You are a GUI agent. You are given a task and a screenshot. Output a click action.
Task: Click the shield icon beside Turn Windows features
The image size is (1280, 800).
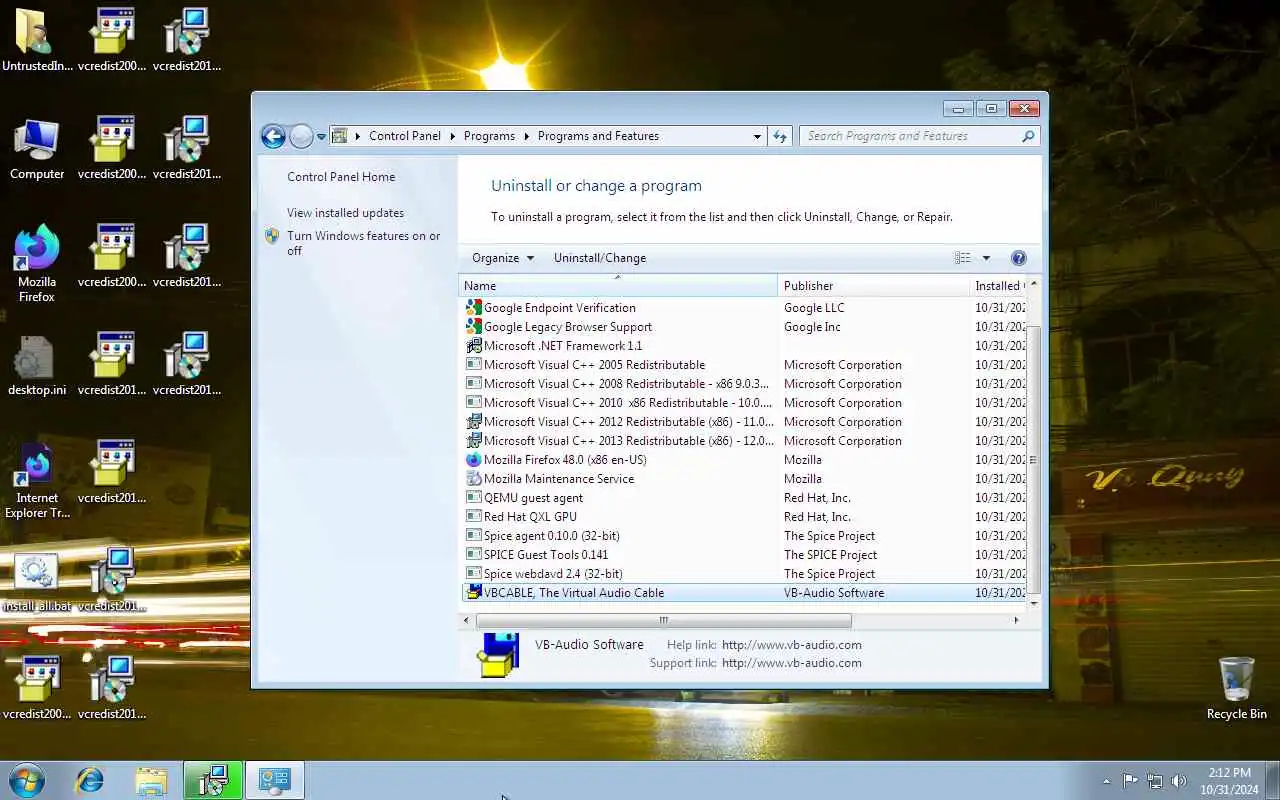coord(272,236)
